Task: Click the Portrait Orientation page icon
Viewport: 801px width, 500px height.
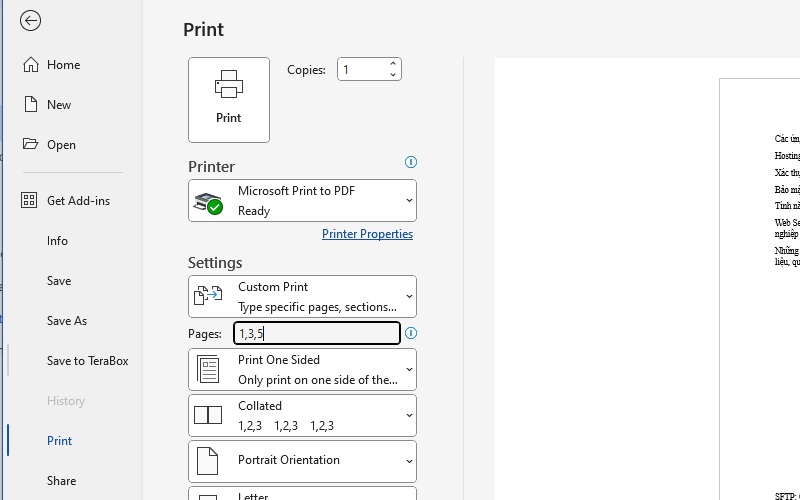Action: coord(207,461)
